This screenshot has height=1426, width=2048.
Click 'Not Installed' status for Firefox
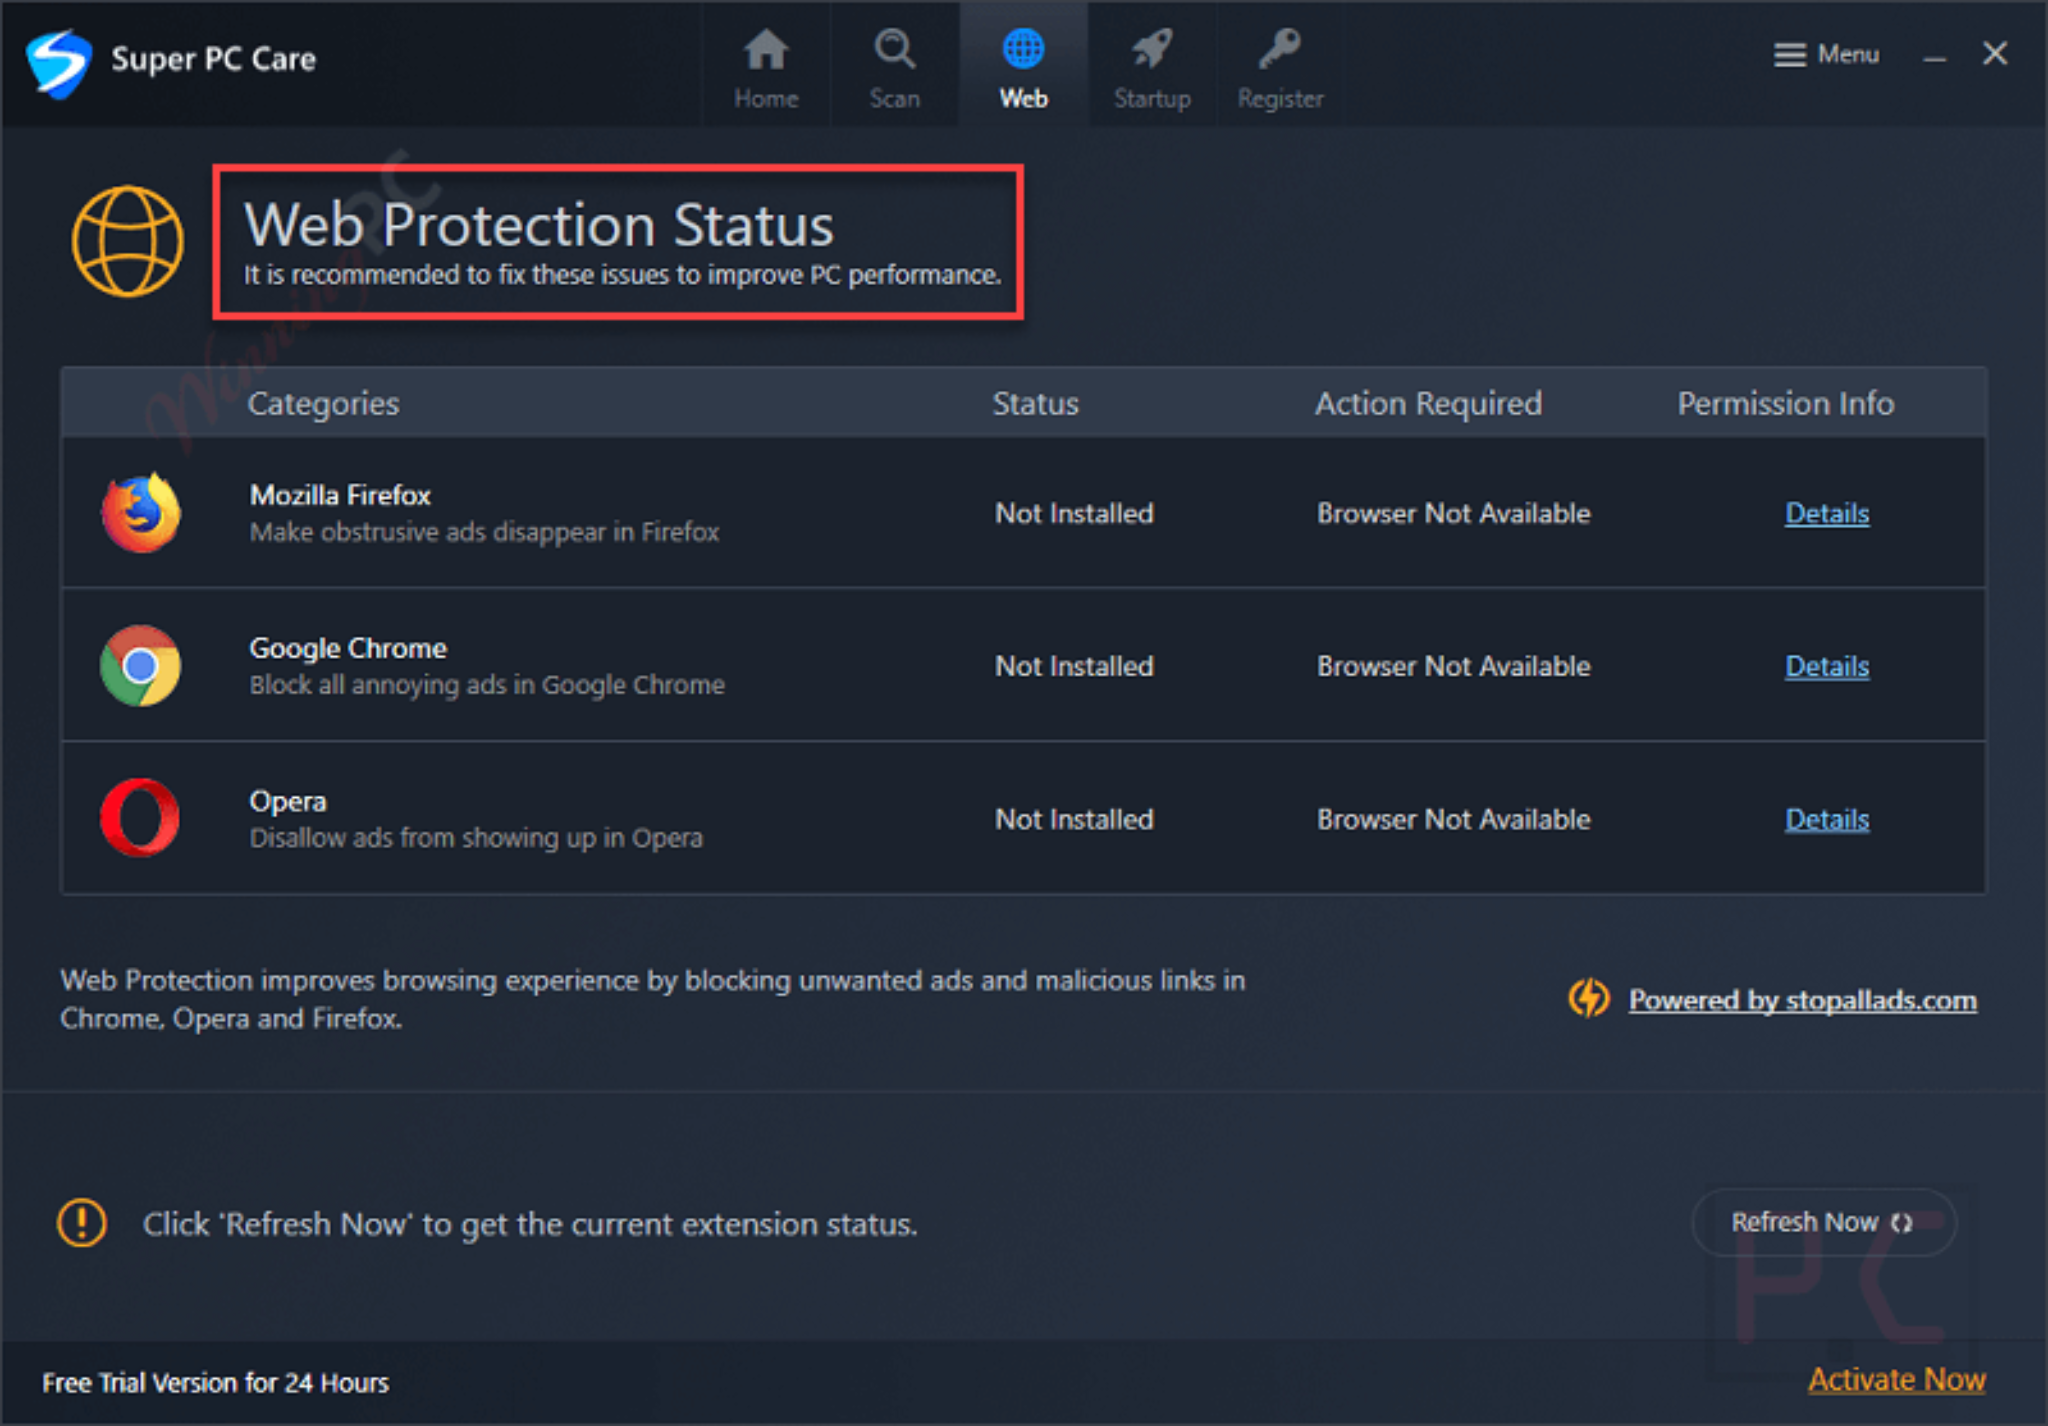(x=1074, y=513)
